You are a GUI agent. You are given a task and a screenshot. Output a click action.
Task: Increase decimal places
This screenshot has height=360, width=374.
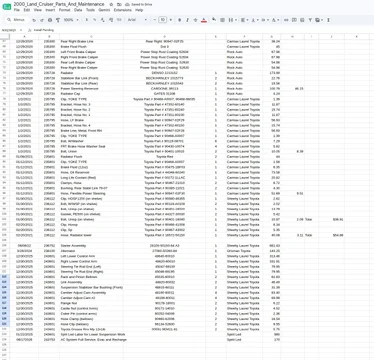point(111,20)
